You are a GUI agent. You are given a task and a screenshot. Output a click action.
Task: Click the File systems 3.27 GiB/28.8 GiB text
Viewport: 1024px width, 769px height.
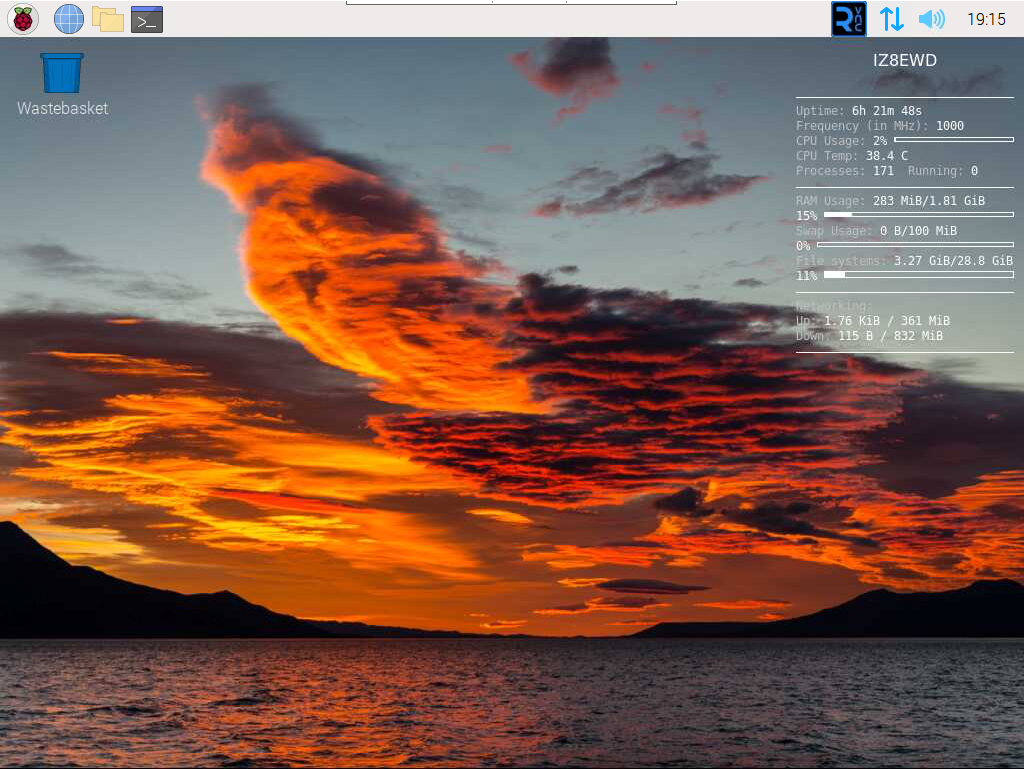point(904,260)
